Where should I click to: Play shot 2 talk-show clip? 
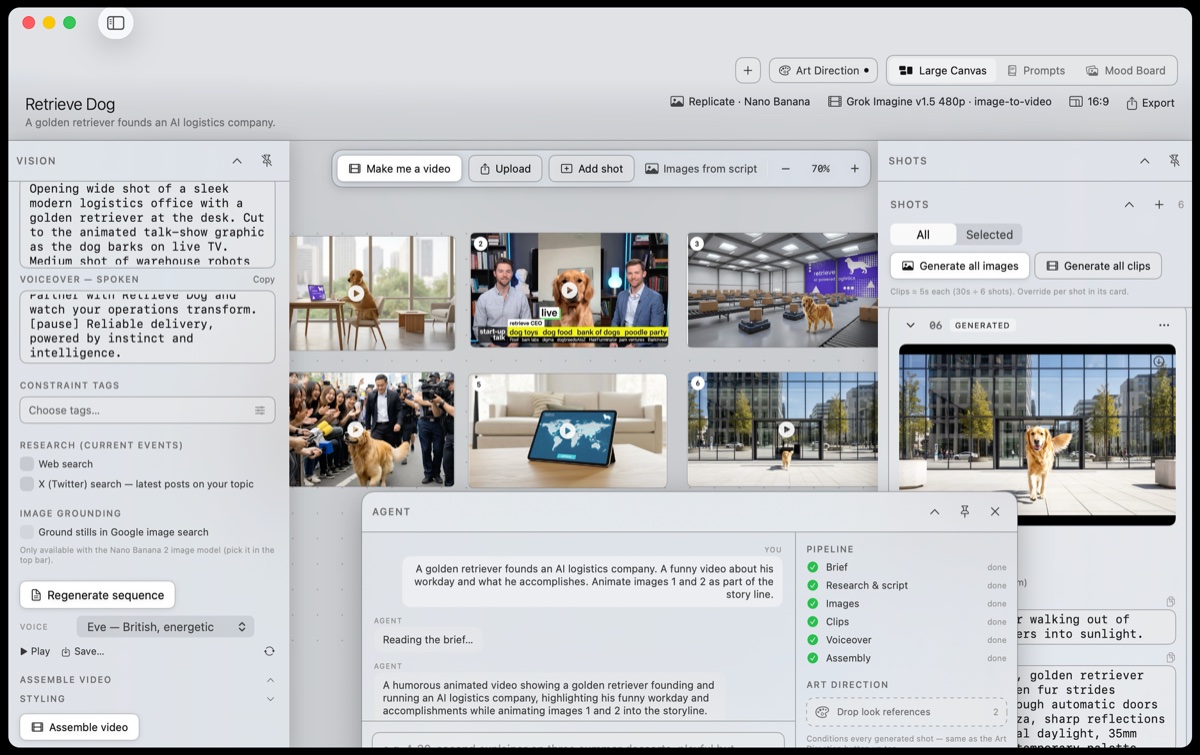tap(569, 291)
